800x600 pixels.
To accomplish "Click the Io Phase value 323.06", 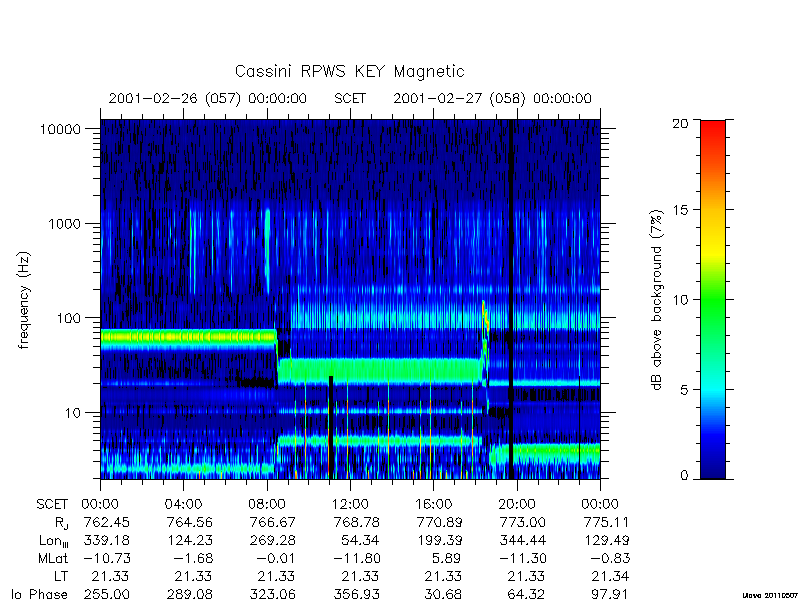I will [273, 594].
